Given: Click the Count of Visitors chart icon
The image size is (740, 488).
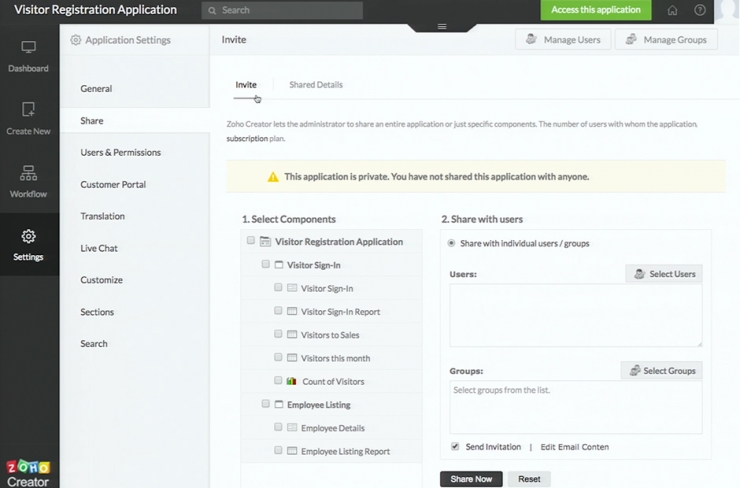Looking at the screenshot, I should [292, 381].
